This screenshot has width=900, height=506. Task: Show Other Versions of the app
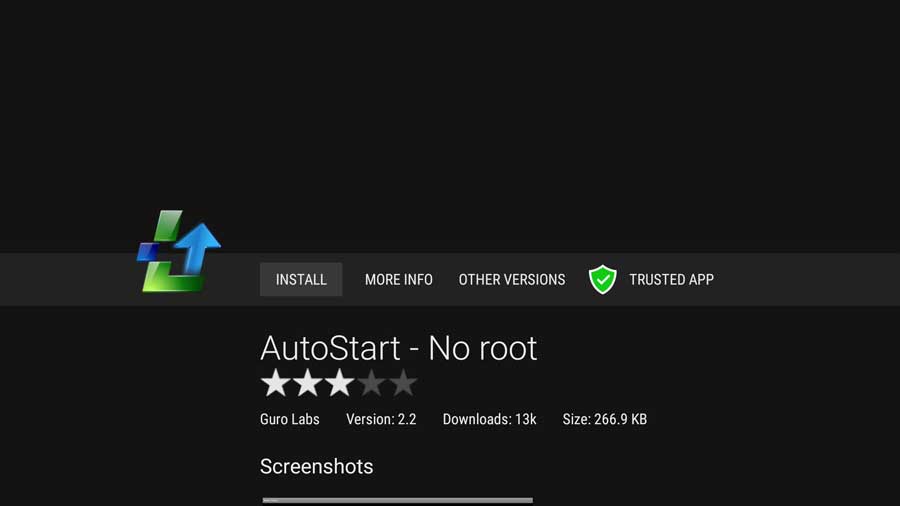pos(511,279)
